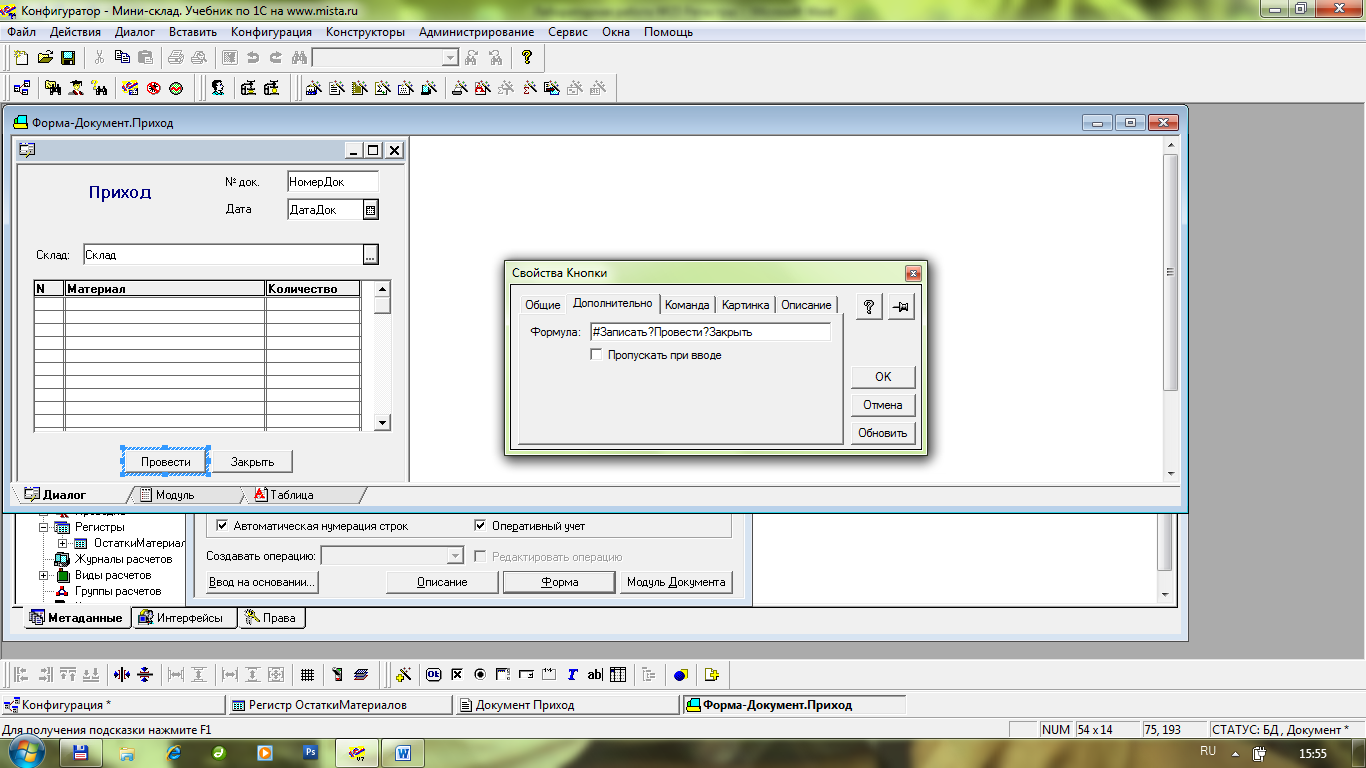This screenshot has height=768, width=1366.
Task: Toggle 'Автоматическая нумерация строк' checkbox
Action: (222, 526)
